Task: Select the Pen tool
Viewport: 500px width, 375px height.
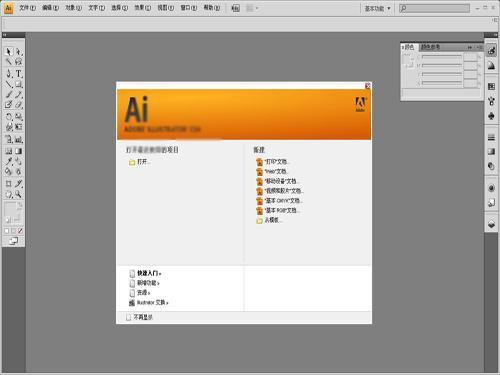Action: pos(9,74)
